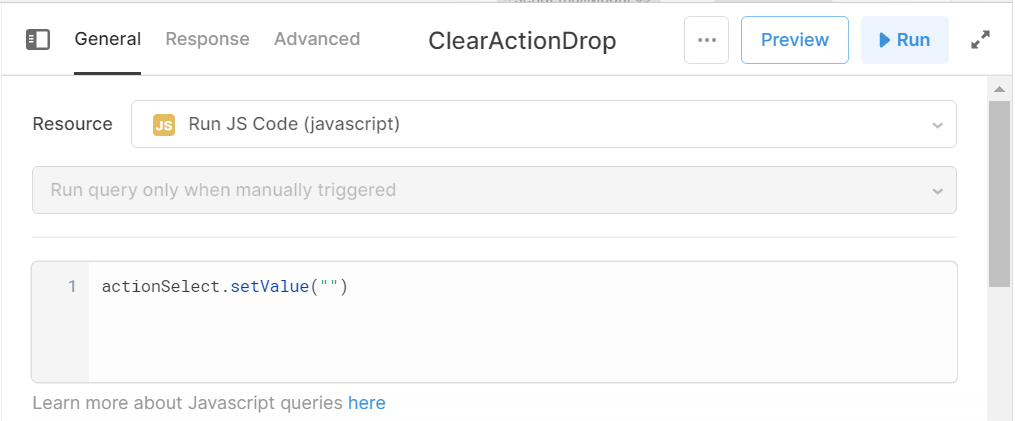Follow the 'here' Javascript queries link

(x=366, y=403)
